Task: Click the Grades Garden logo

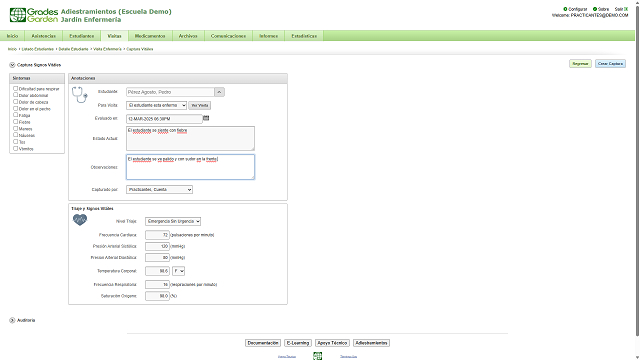Action: coord(34,15)
